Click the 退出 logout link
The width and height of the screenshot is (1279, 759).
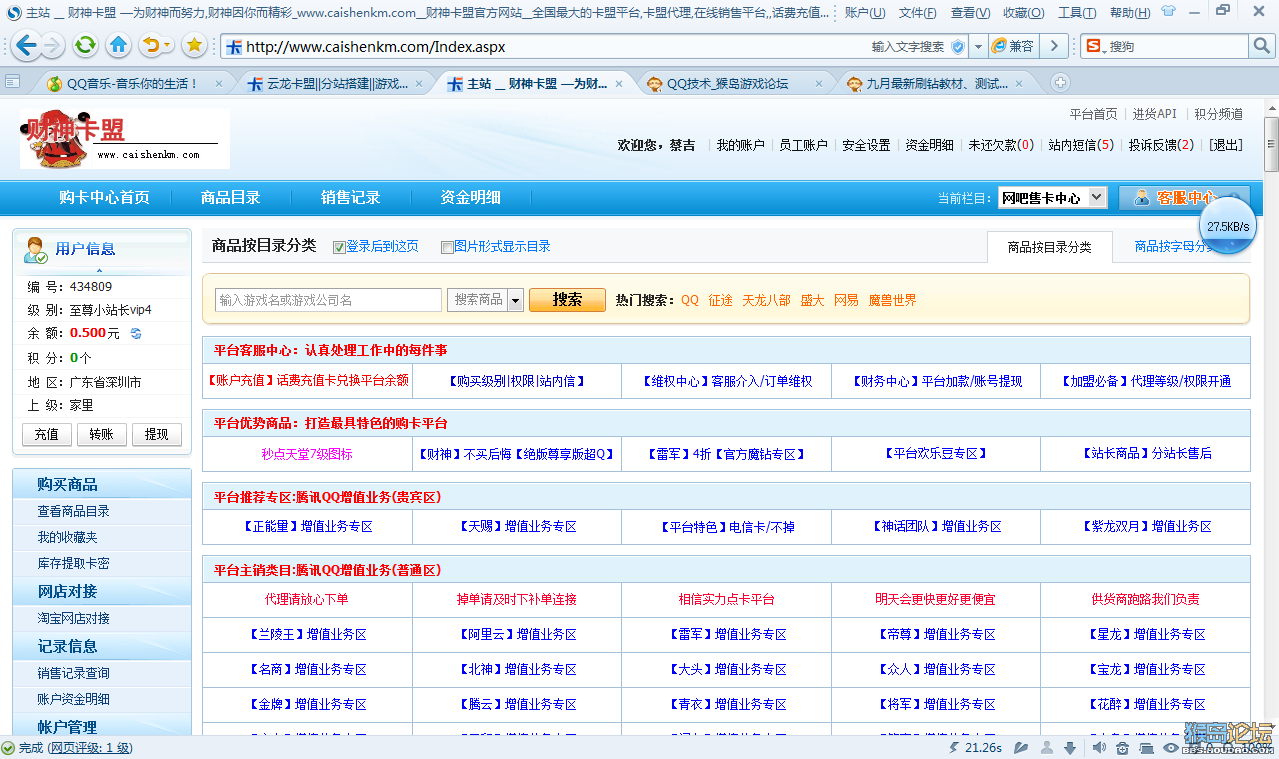coord(1226,145)
